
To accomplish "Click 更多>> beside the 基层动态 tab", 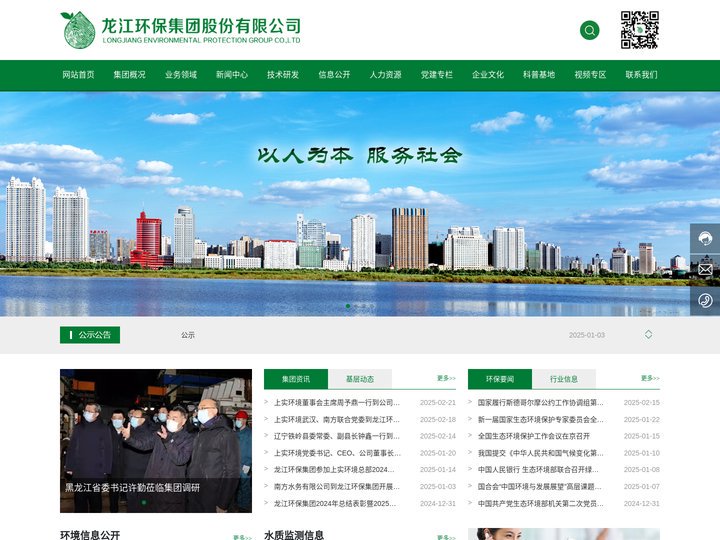I will point(446,378).
